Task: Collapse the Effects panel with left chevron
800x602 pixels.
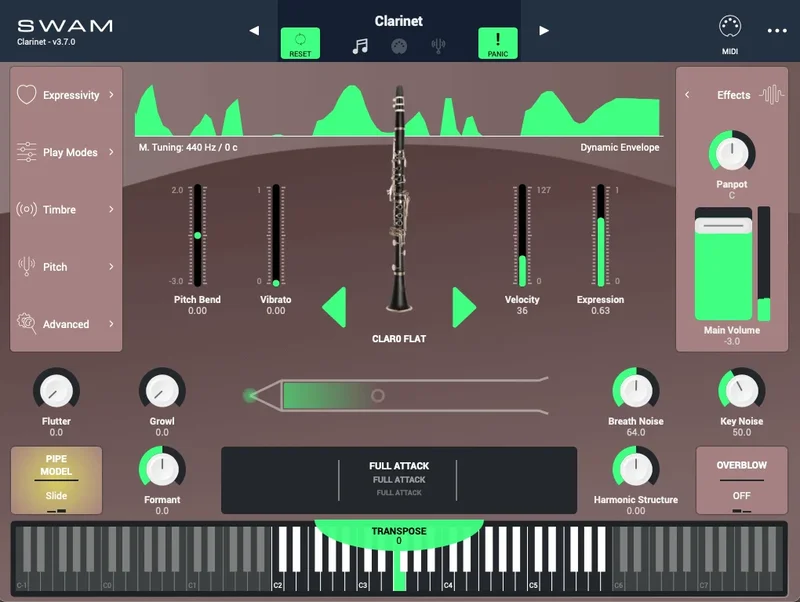Action: 687,94
